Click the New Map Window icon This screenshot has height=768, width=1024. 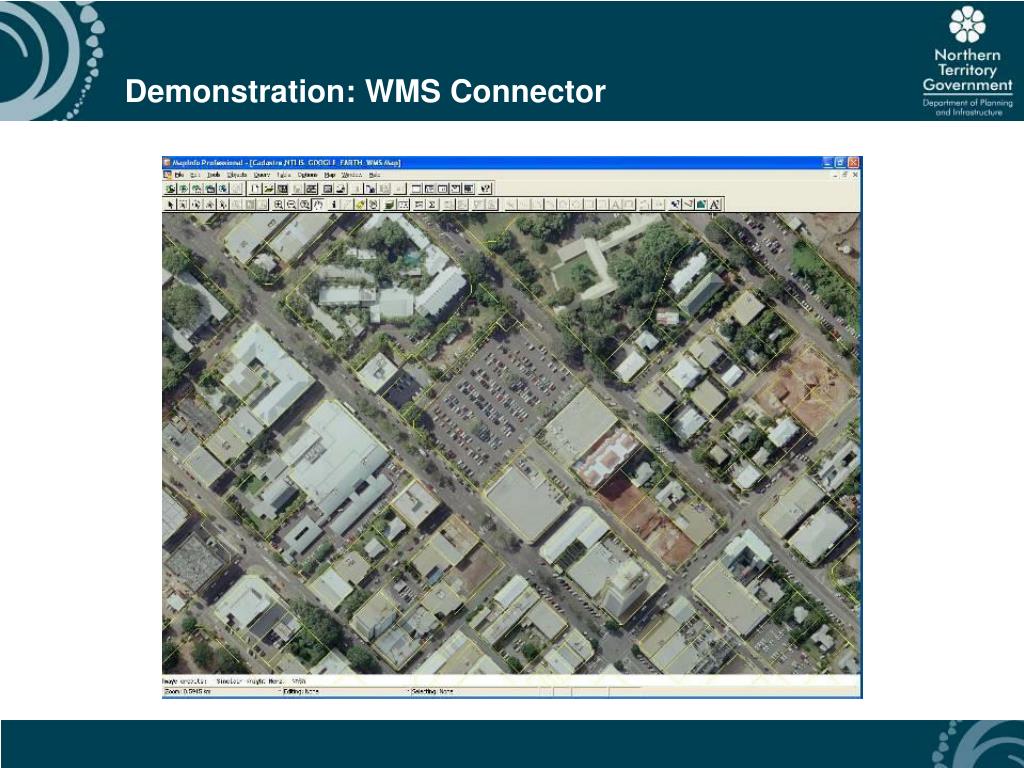(x=429, y=189)
